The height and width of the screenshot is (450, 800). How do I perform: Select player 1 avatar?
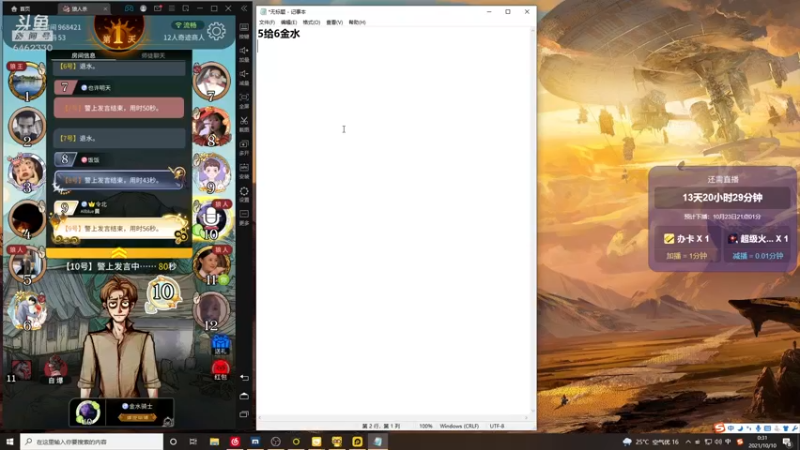coord(27,82)
